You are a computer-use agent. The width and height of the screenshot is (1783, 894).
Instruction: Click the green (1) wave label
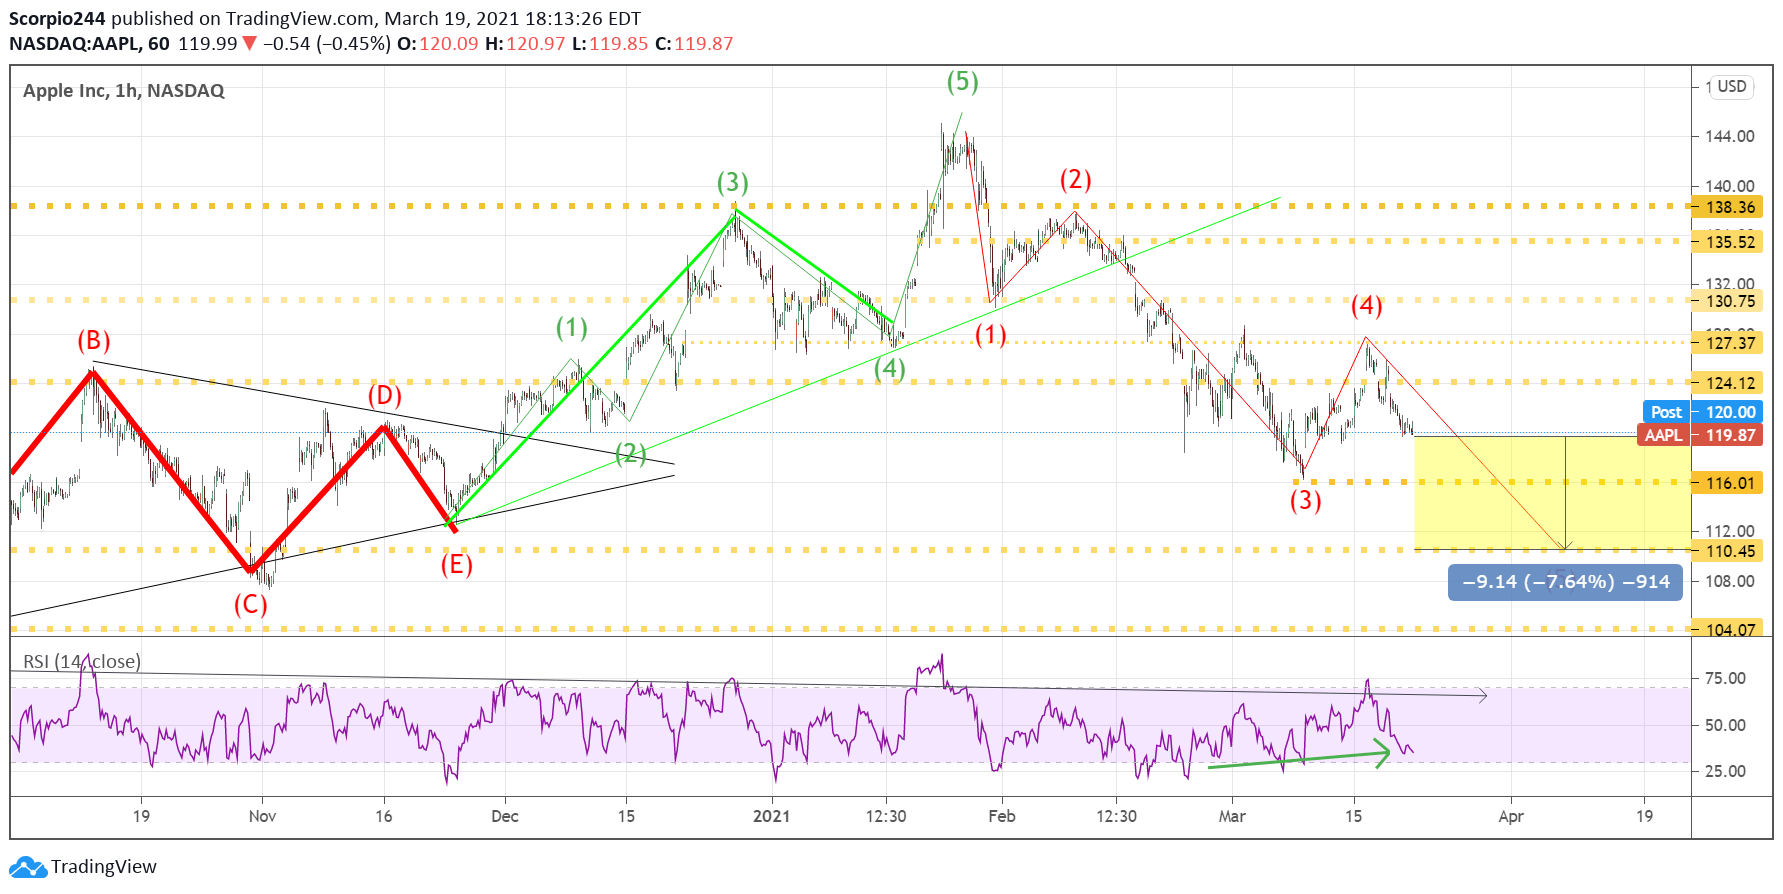pos(572,328)
